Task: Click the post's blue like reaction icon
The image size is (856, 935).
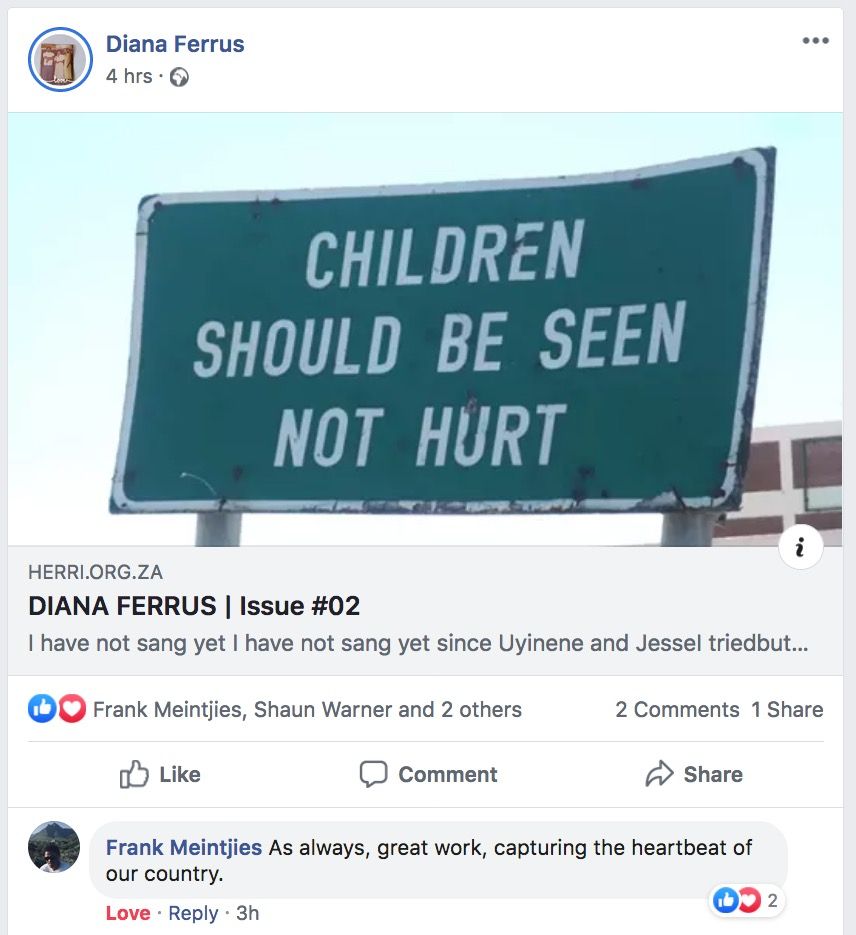Action: (42, 709)
